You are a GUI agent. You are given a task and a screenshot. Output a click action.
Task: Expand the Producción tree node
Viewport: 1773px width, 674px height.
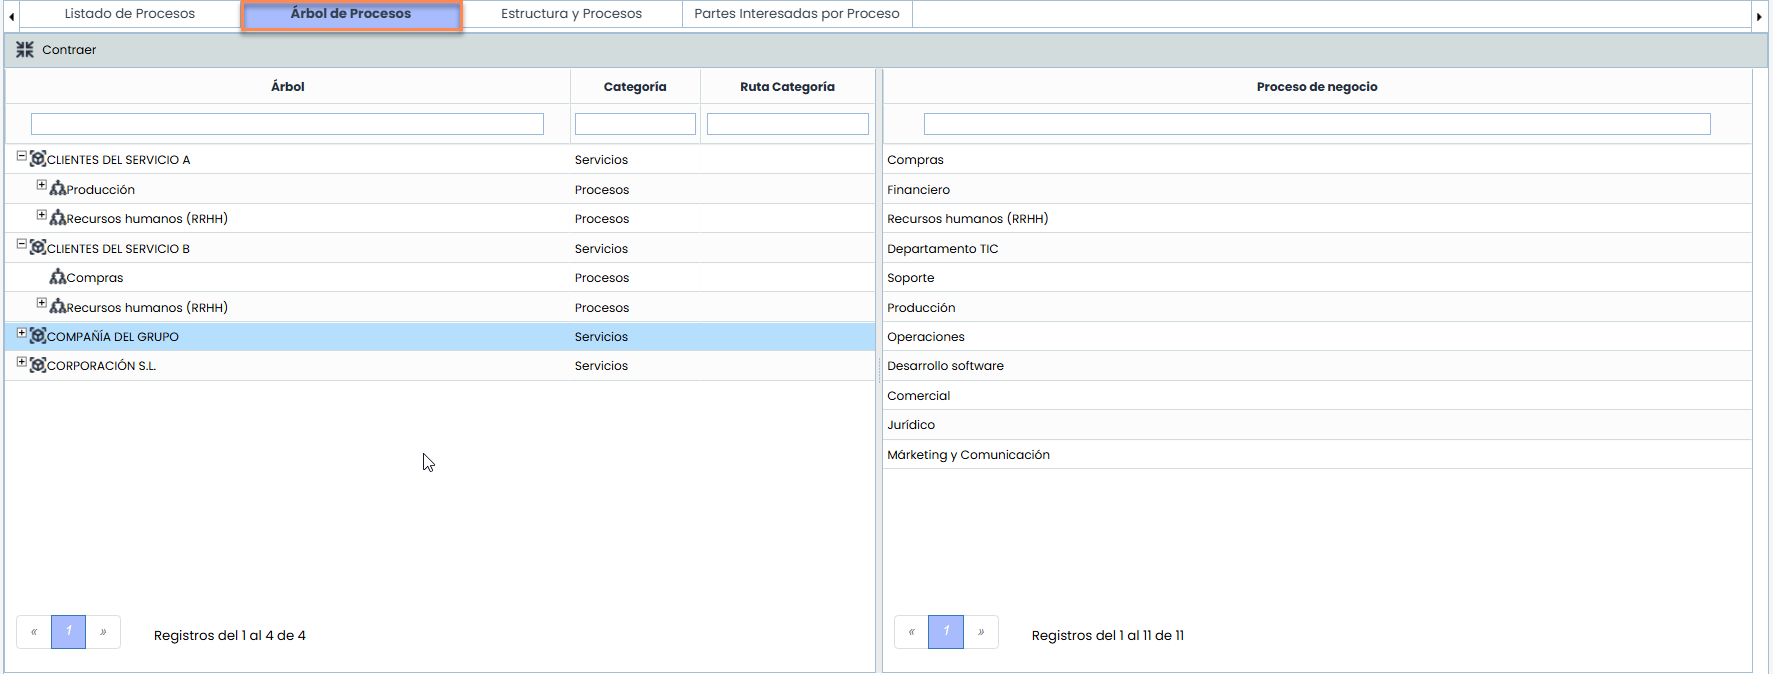[x=41, y=185]
